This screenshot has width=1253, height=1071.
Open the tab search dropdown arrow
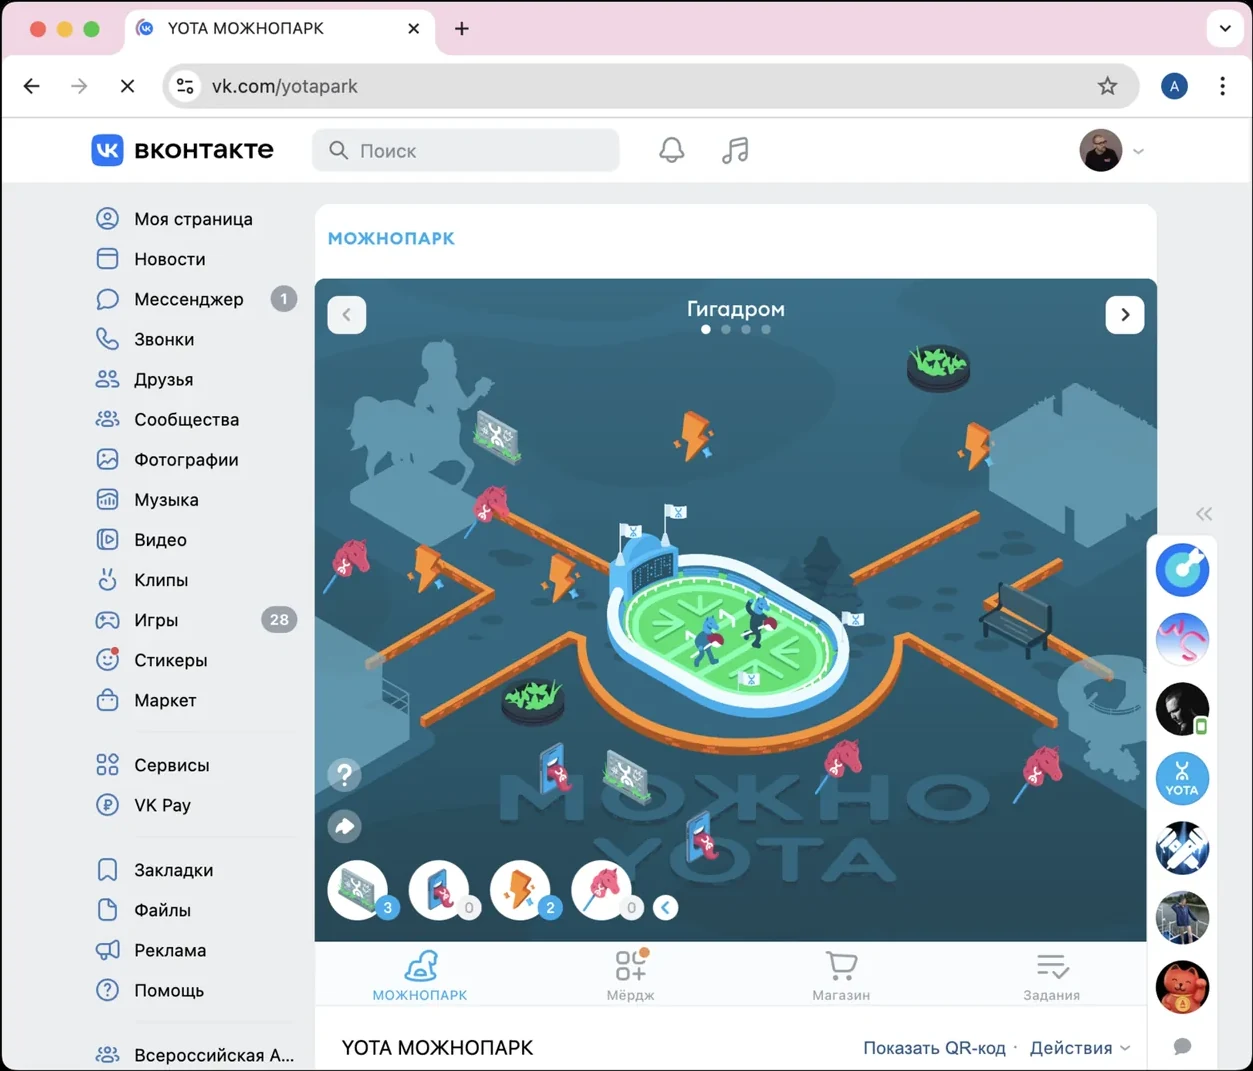coord(1225,29)
